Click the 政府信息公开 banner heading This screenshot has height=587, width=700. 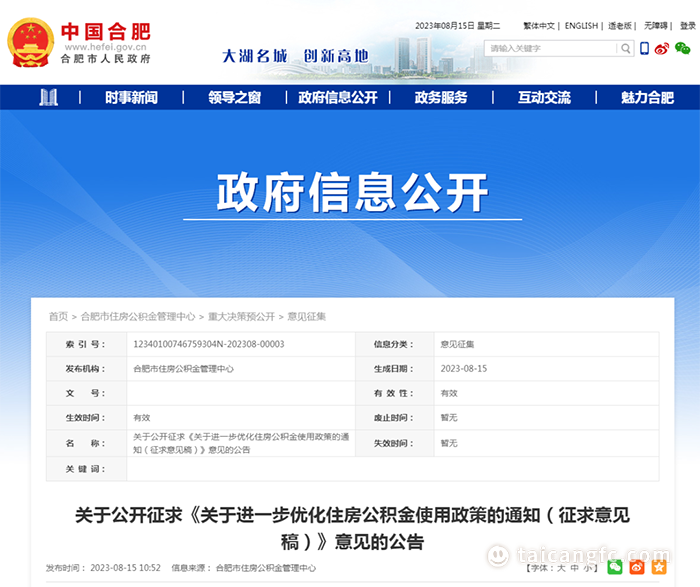(353, 192)
